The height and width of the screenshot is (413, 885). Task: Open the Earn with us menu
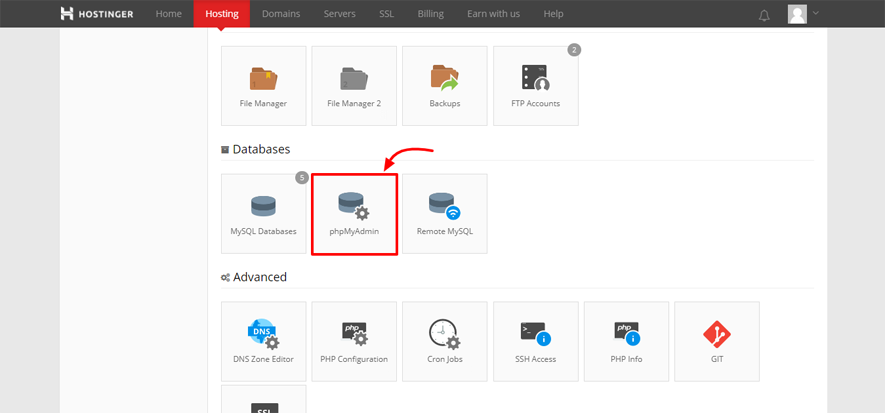coord(493,14)
